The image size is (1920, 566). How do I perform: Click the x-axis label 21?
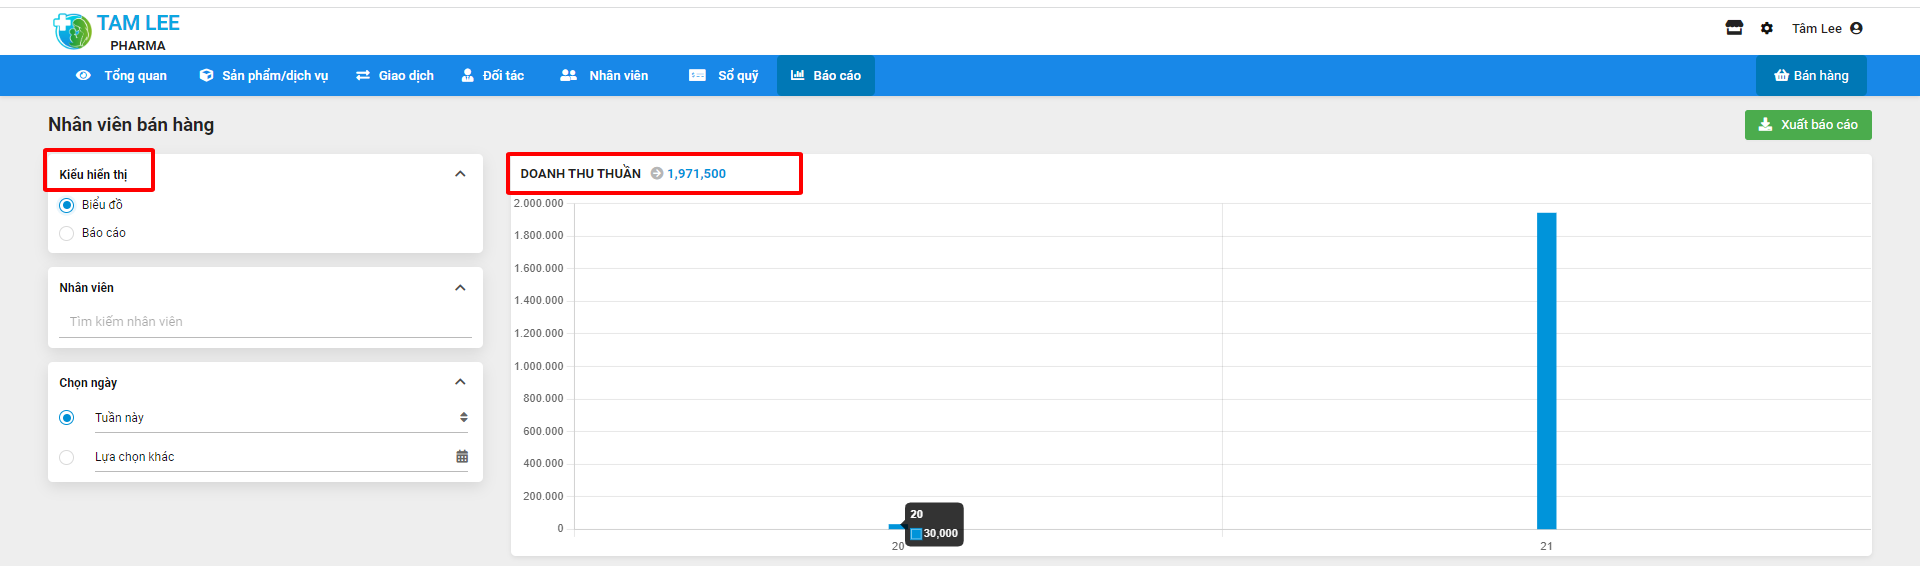(1546, 546)
